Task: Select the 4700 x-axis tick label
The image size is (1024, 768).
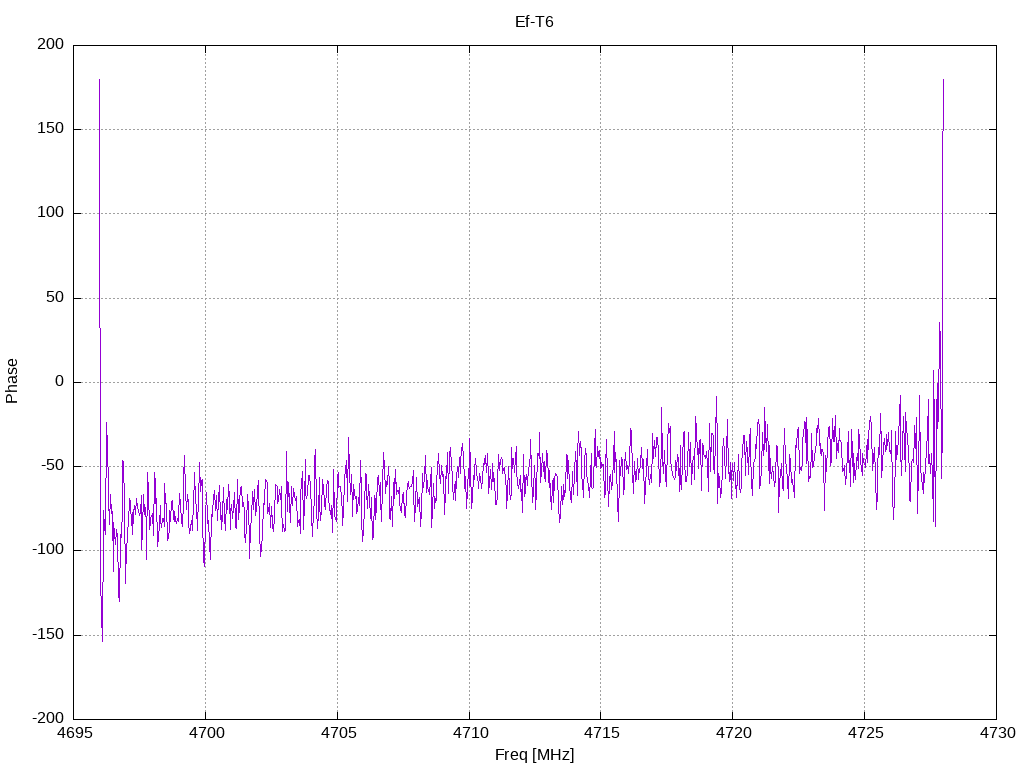Action: [205, 734]
